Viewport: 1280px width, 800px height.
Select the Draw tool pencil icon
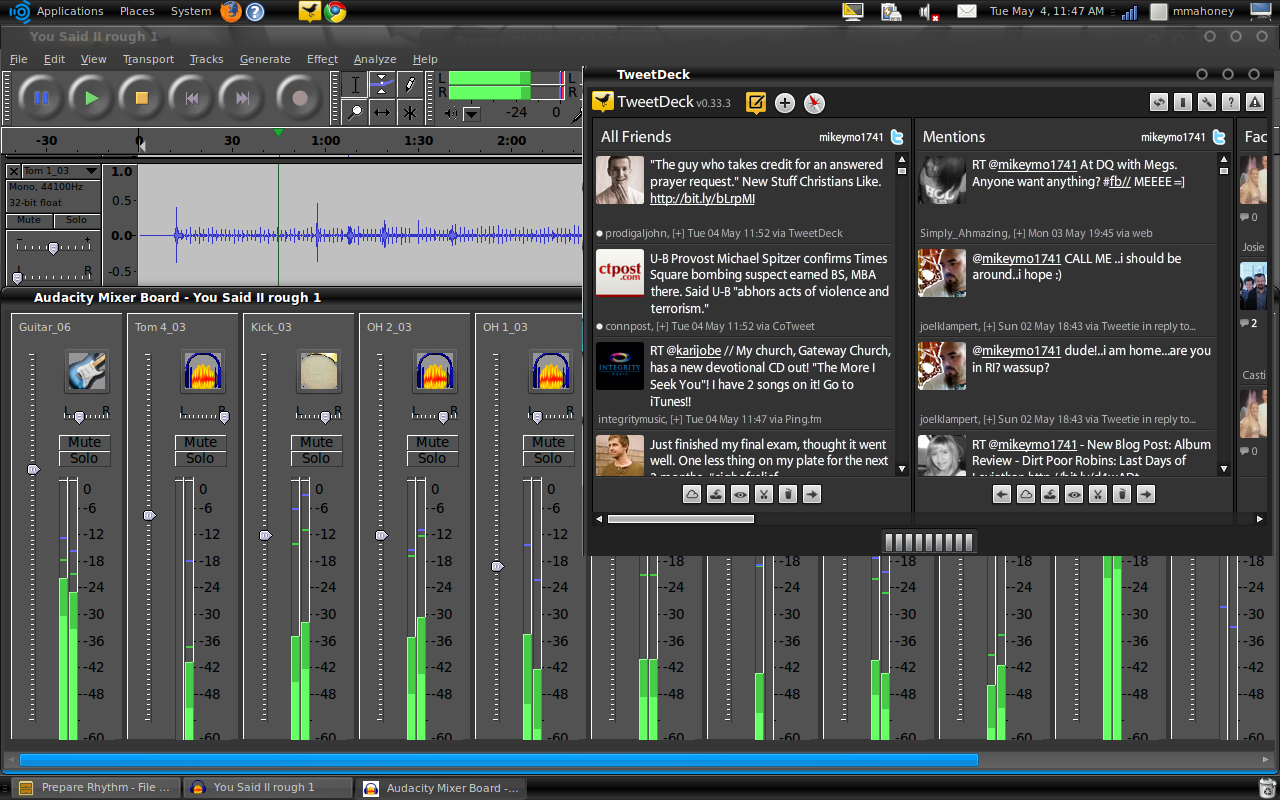pyautogui.click(x=410, y=84)
